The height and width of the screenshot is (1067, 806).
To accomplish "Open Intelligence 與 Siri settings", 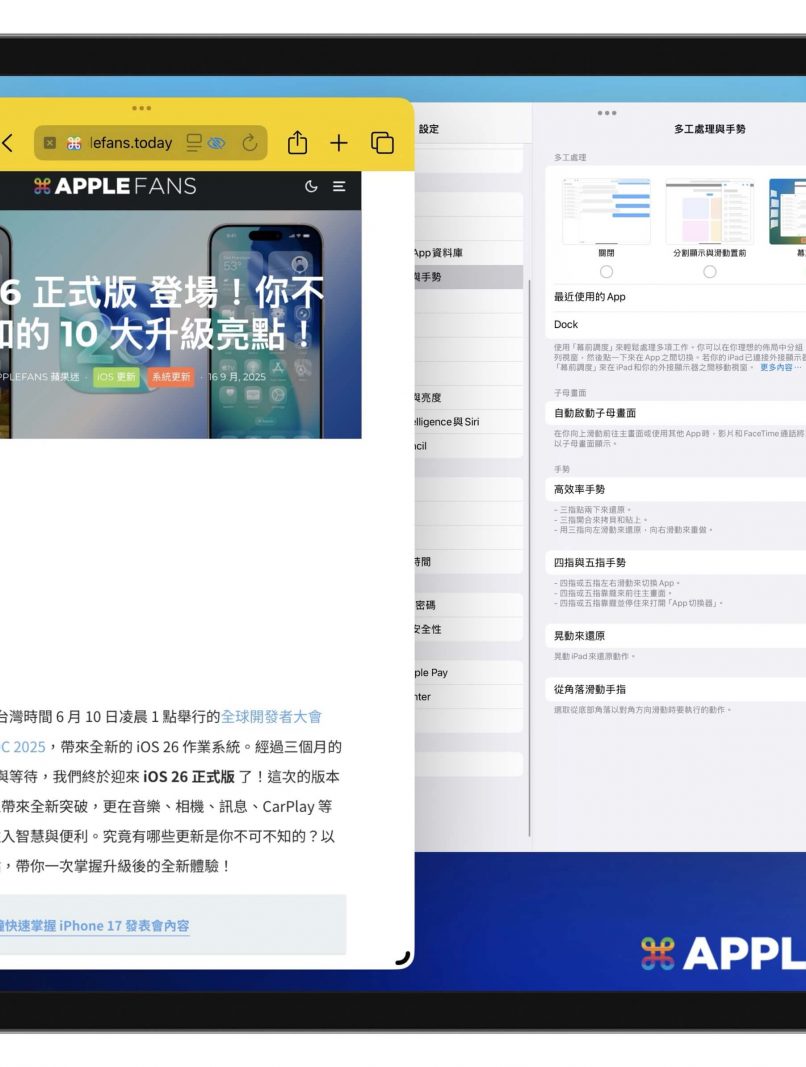I will click(x=446, y=422).
